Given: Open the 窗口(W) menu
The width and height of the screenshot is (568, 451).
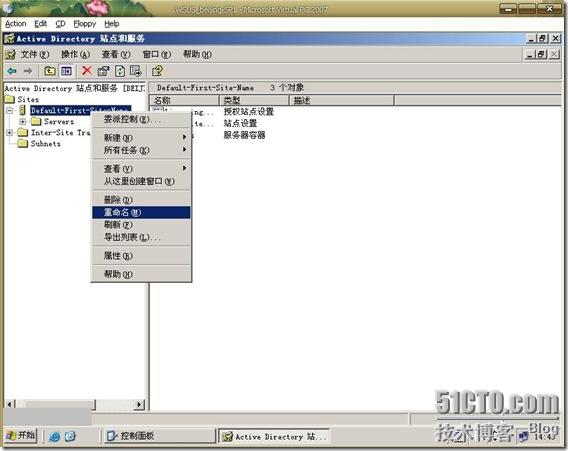Looking at the screenshot, I should (156, 55).
